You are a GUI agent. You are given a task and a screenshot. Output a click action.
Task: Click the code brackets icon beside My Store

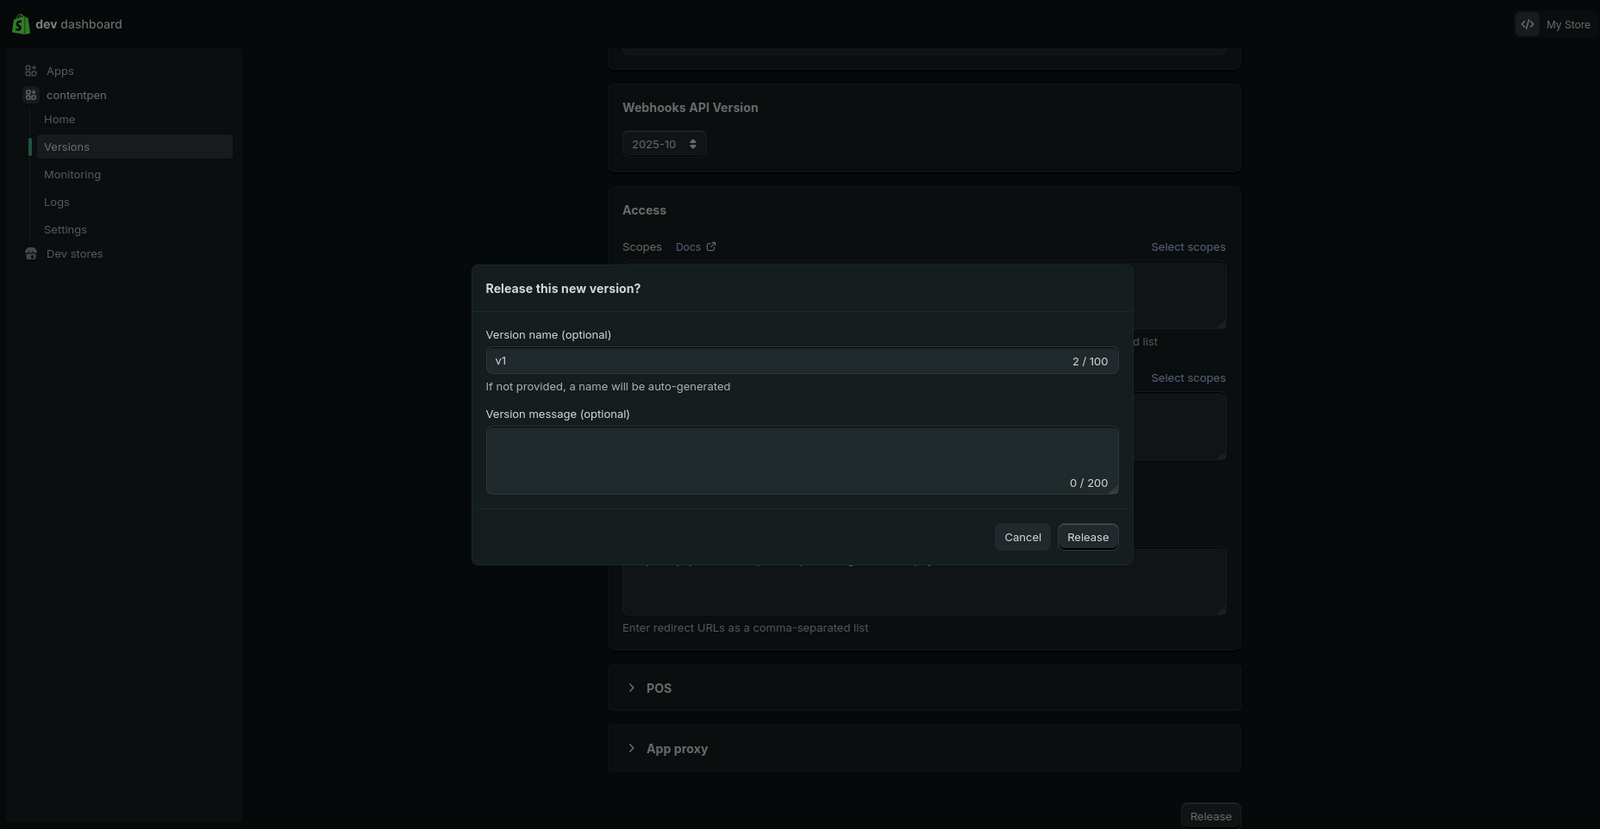(x=1527, y=24)
